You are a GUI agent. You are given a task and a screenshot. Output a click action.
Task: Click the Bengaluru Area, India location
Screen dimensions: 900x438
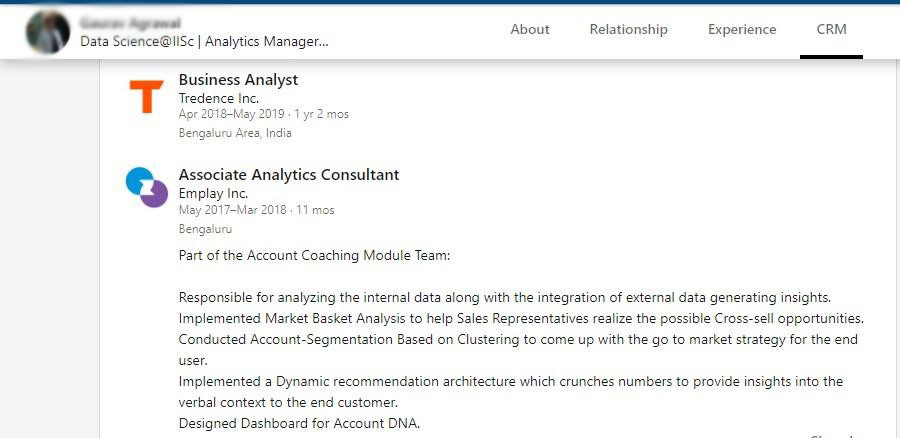click(x=235, y=133)
